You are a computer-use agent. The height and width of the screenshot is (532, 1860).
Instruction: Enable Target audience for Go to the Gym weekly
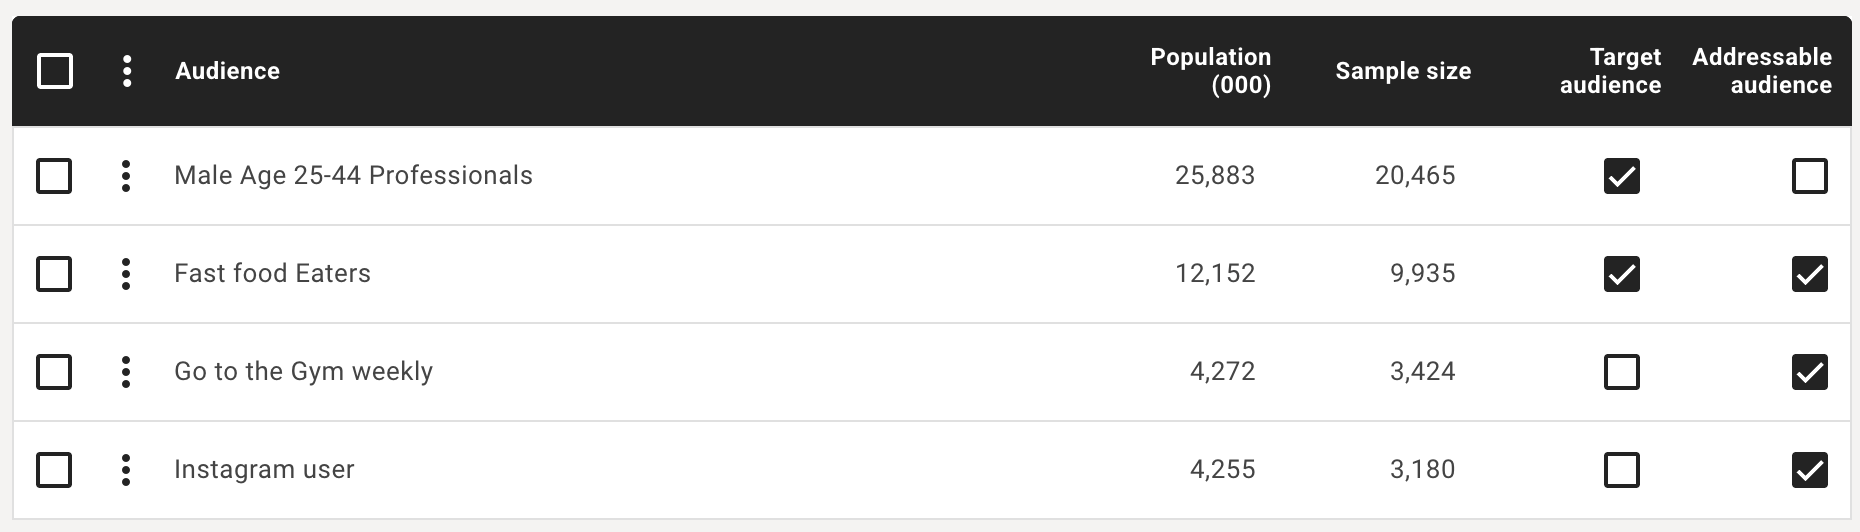point(1622,372)
